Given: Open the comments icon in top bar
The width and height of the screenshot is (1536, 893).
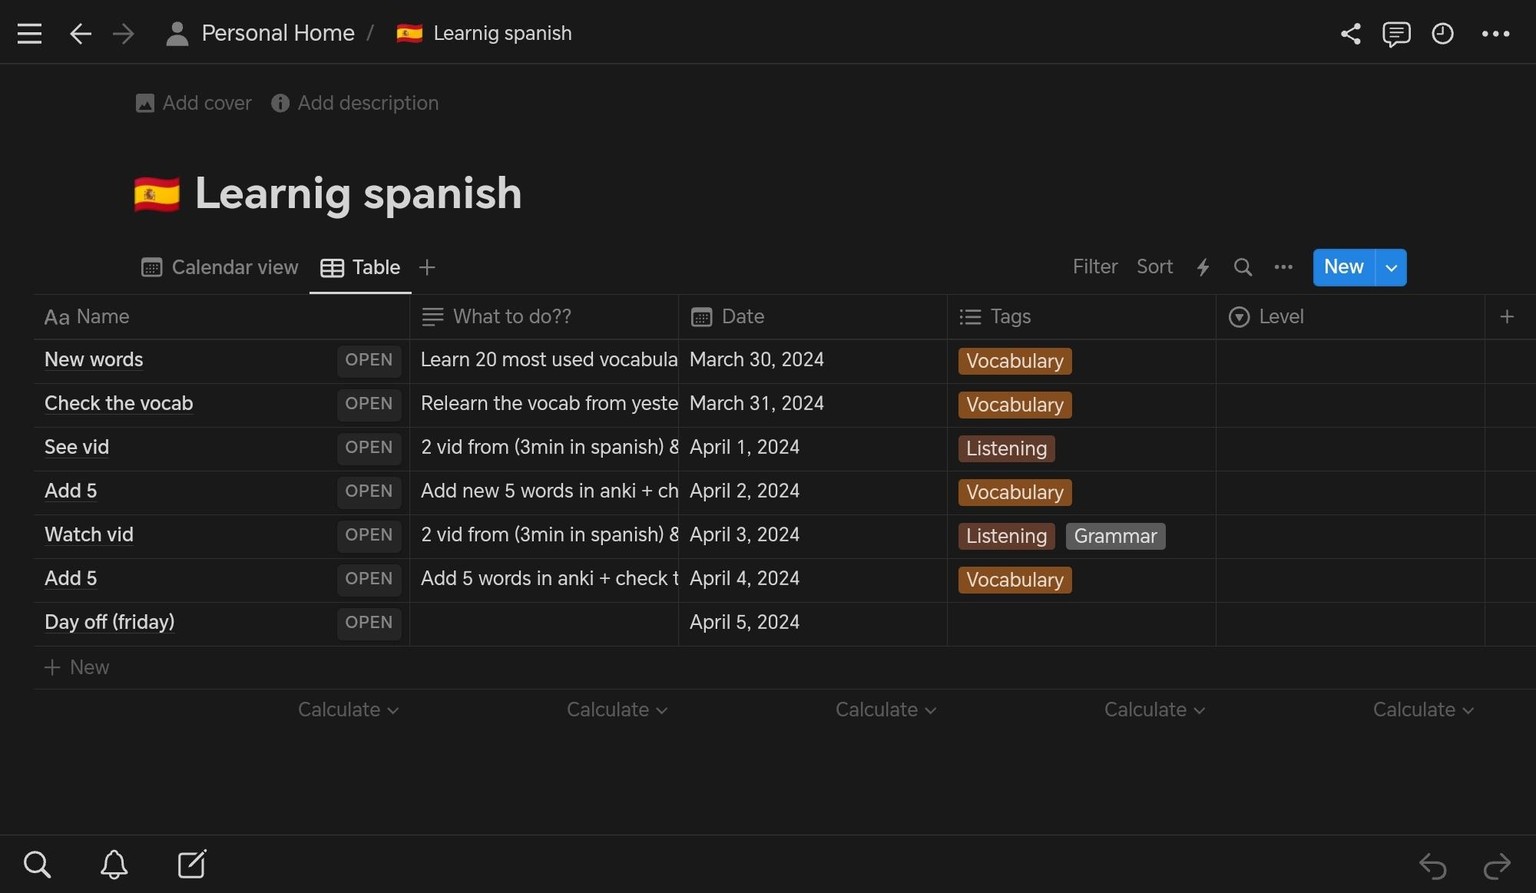Looking at the screenshot, I should click(1396, 33).
